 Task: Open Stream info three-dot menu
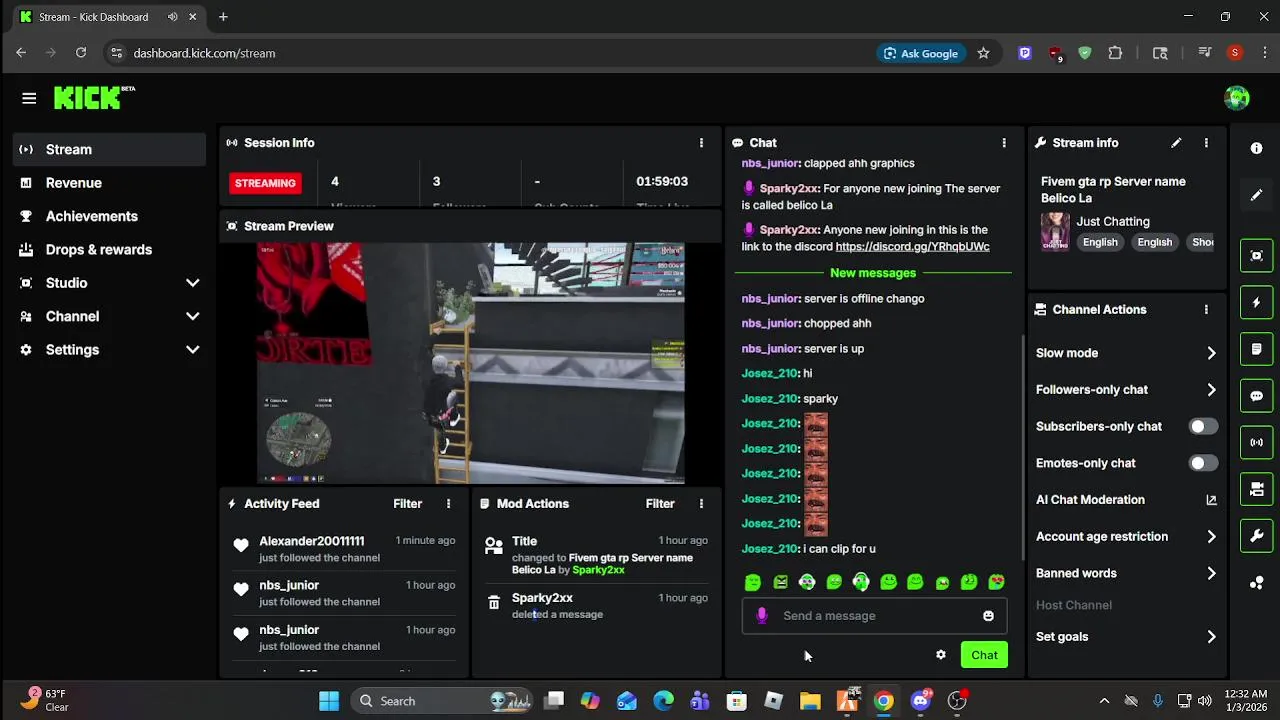[x=1206, y=143]
